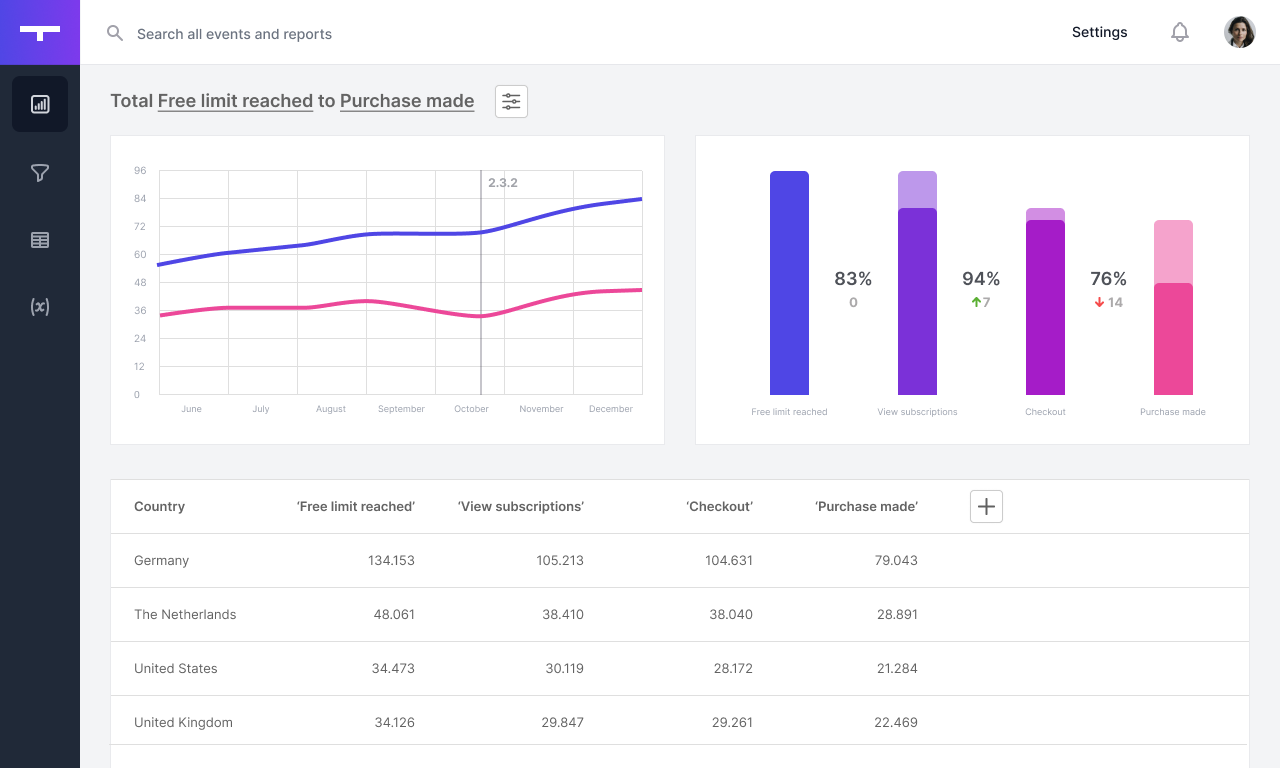Click United States' 28.172 value
The width and height of the screenshot is (1280, 768).
(x=732, y=669)
